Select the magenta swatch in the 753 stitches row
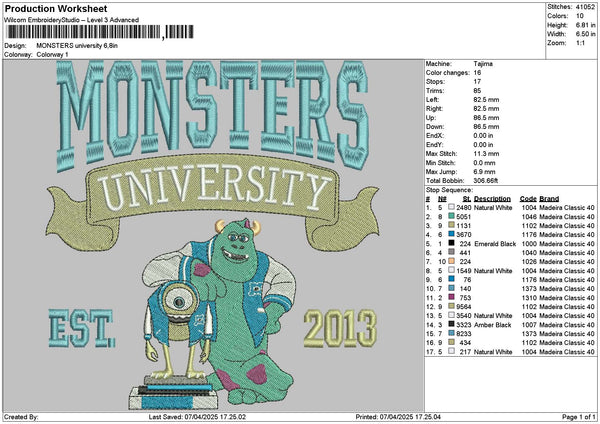This screenshot has width=600, height=424. (x=452, y=297)
